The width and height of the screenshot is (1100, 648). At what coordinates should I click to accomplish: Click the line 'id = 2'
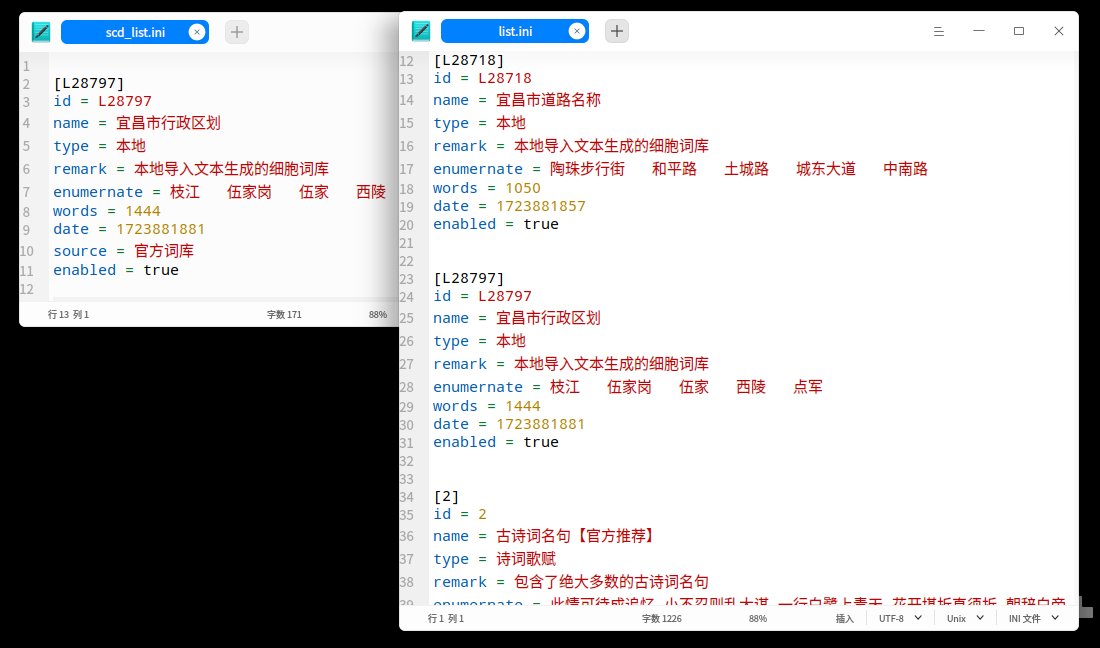(x=460, y=514)
